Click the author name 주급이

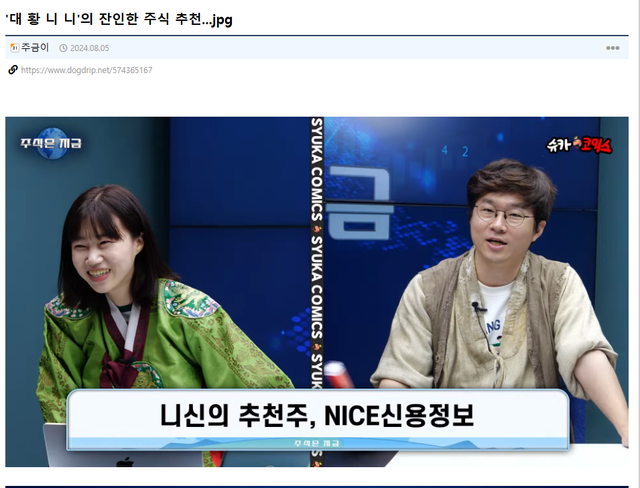pyautogui.click(x=37, y=48)
